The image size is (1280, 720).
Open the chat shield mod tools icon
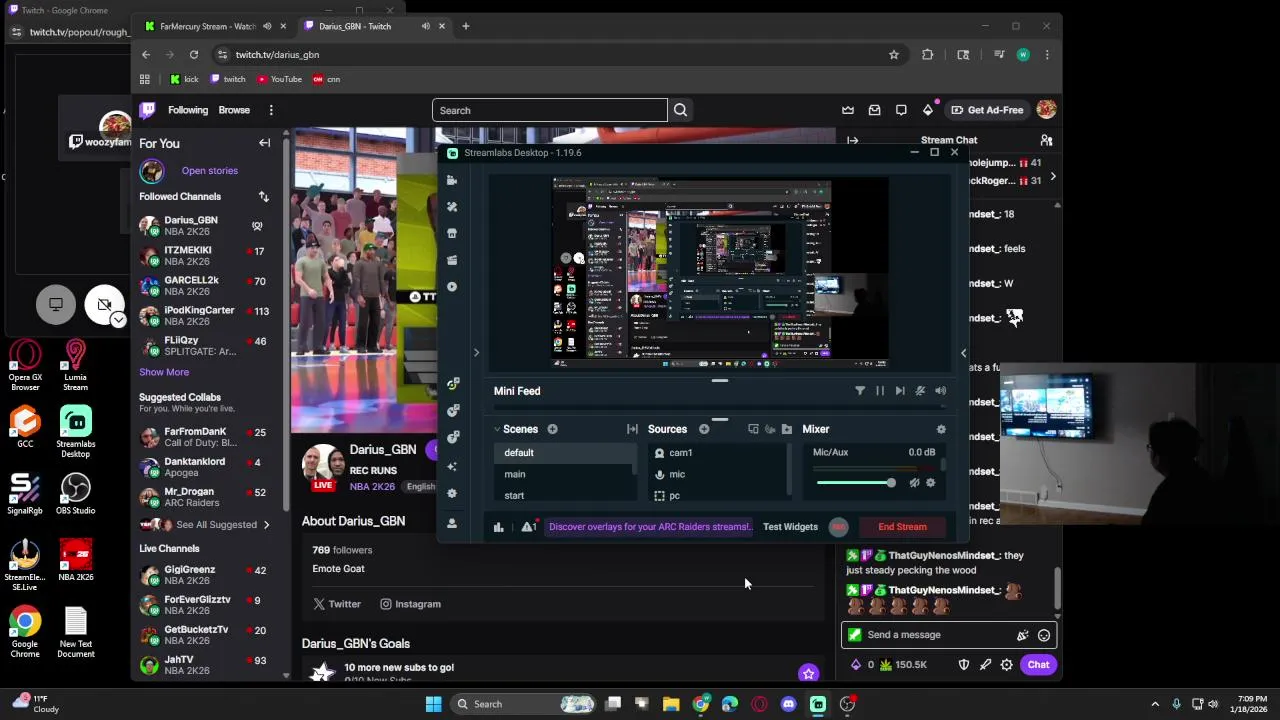[964, 665]
